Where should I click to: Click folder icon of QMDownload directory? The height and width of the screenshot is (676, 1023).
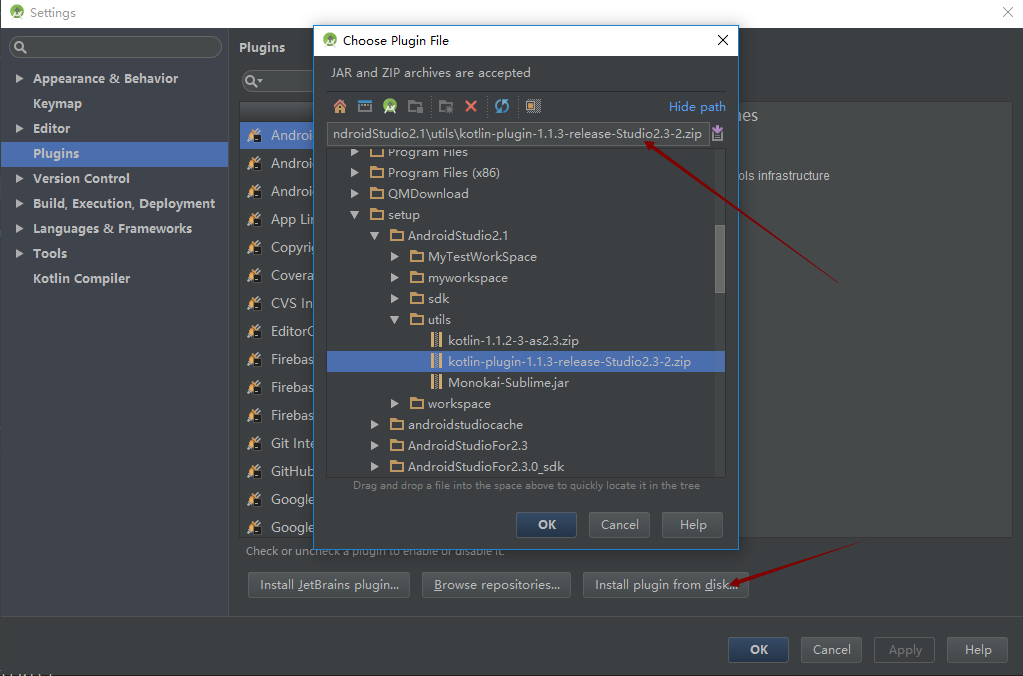click(x=376, y=193)
